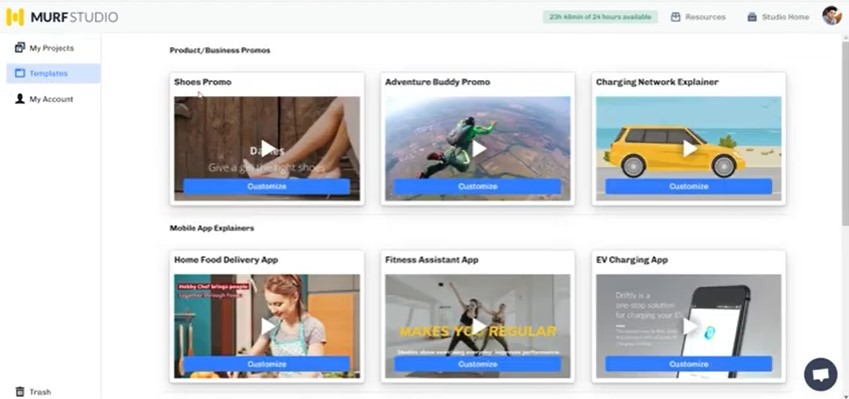
Task: Customize the Charging Network Explainer template
Action: (x=688, y=186)
